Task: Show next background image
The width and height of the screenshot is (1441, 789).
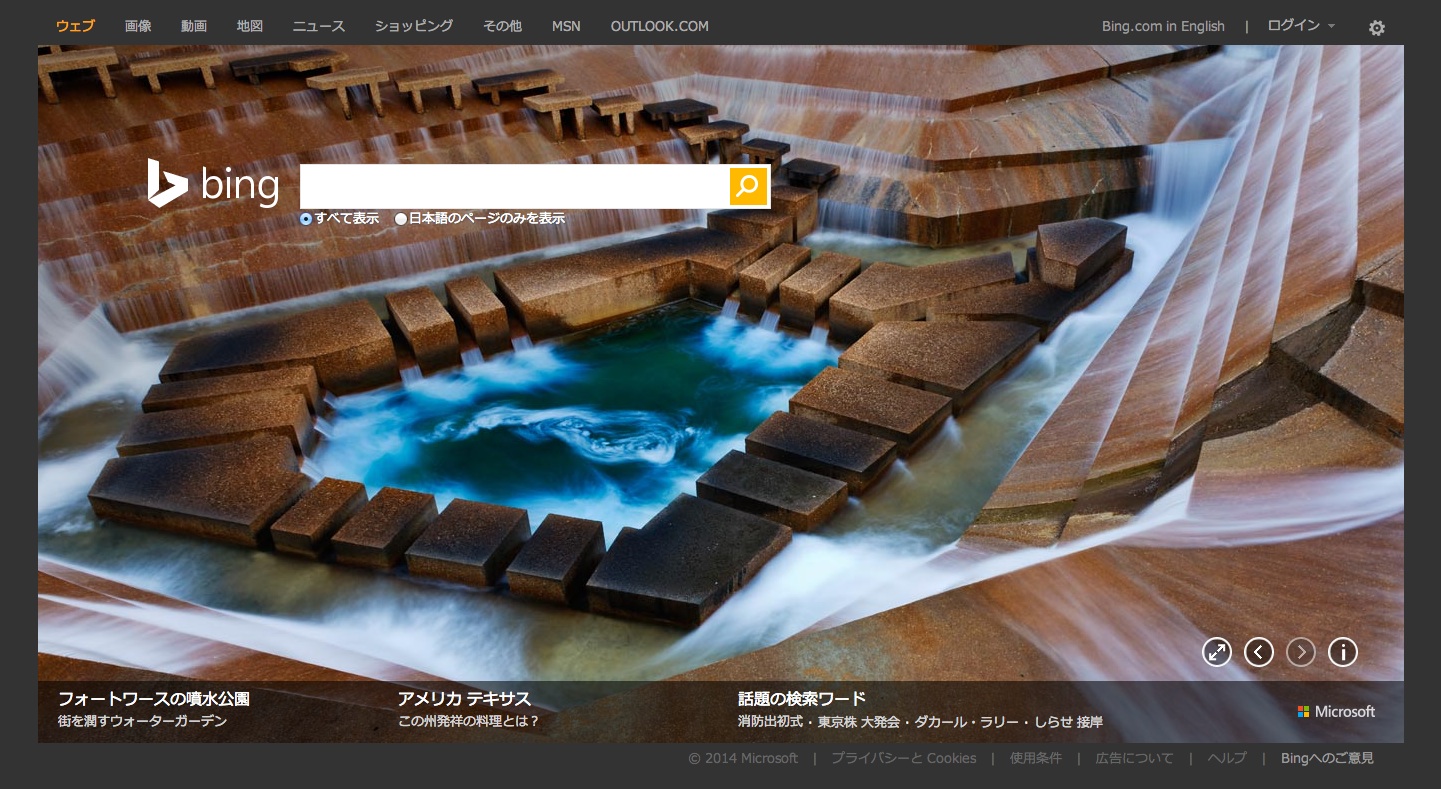Action: [1301, 653]
